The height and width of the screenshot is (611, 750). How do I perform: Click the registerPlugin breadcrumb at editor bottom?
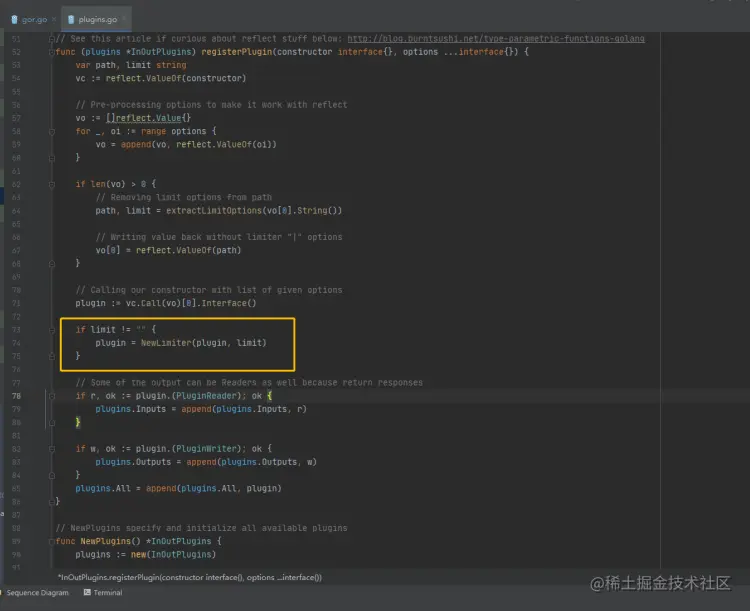(189, 578)
